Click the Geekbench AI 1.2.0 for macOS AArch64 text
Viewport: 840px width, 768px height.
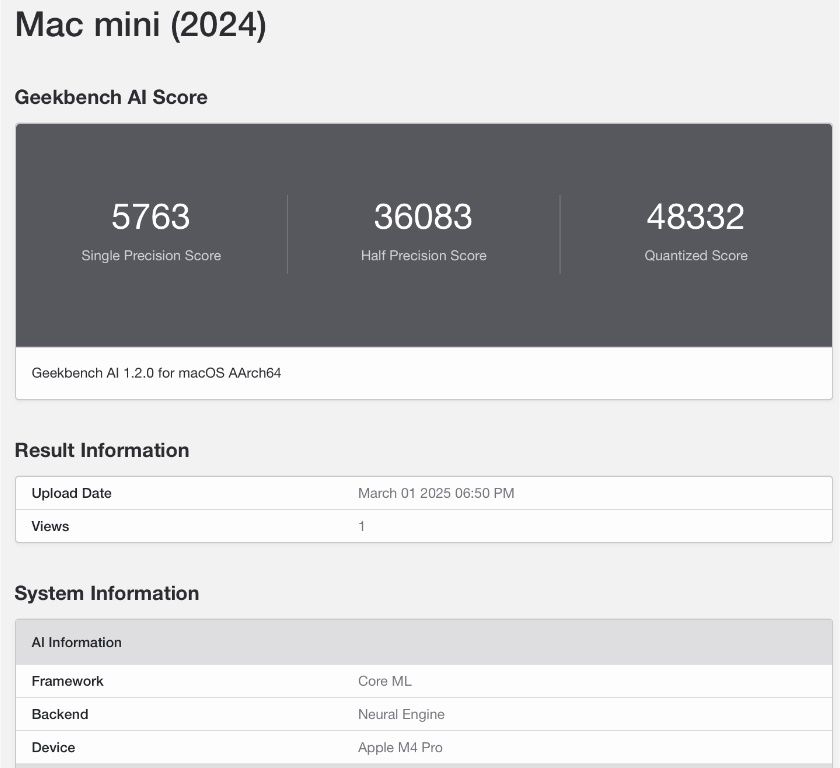click(156, 373)
